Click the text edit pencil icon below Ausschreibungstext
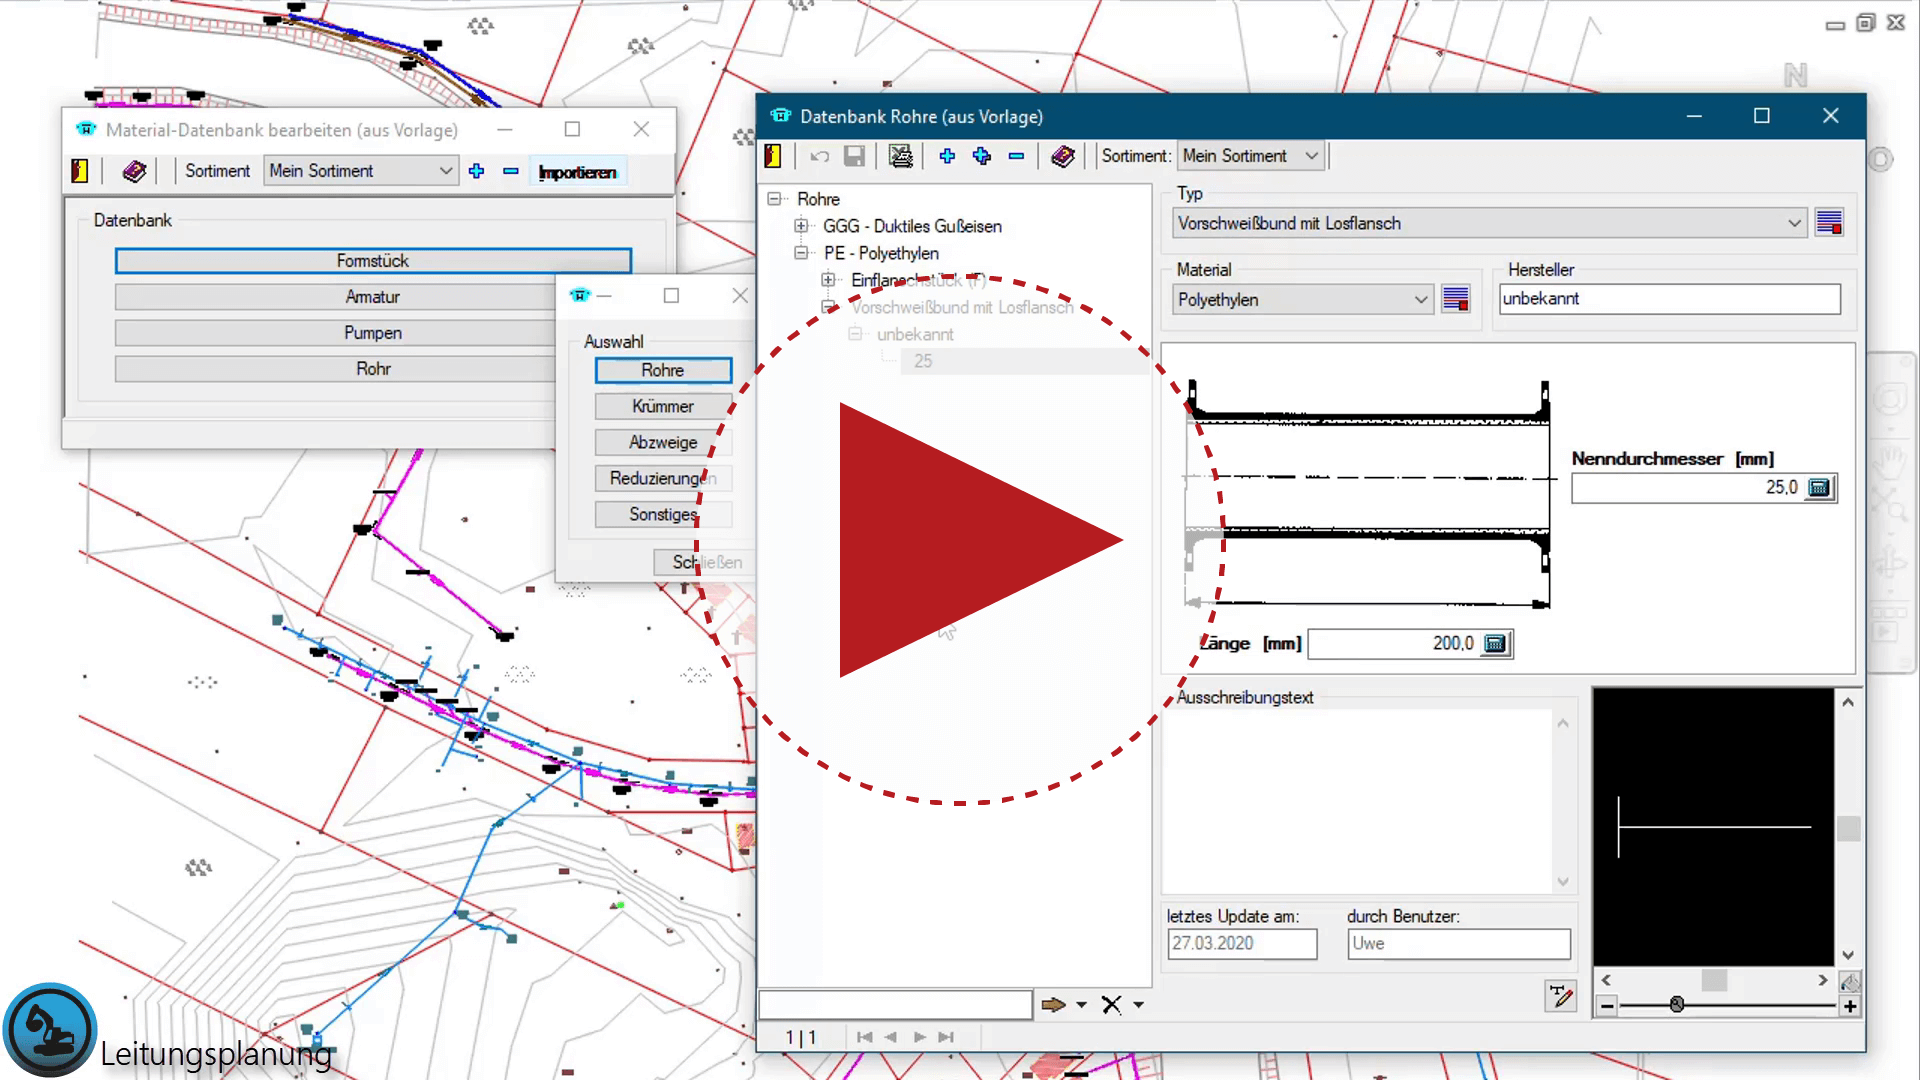 point(1560,996)
